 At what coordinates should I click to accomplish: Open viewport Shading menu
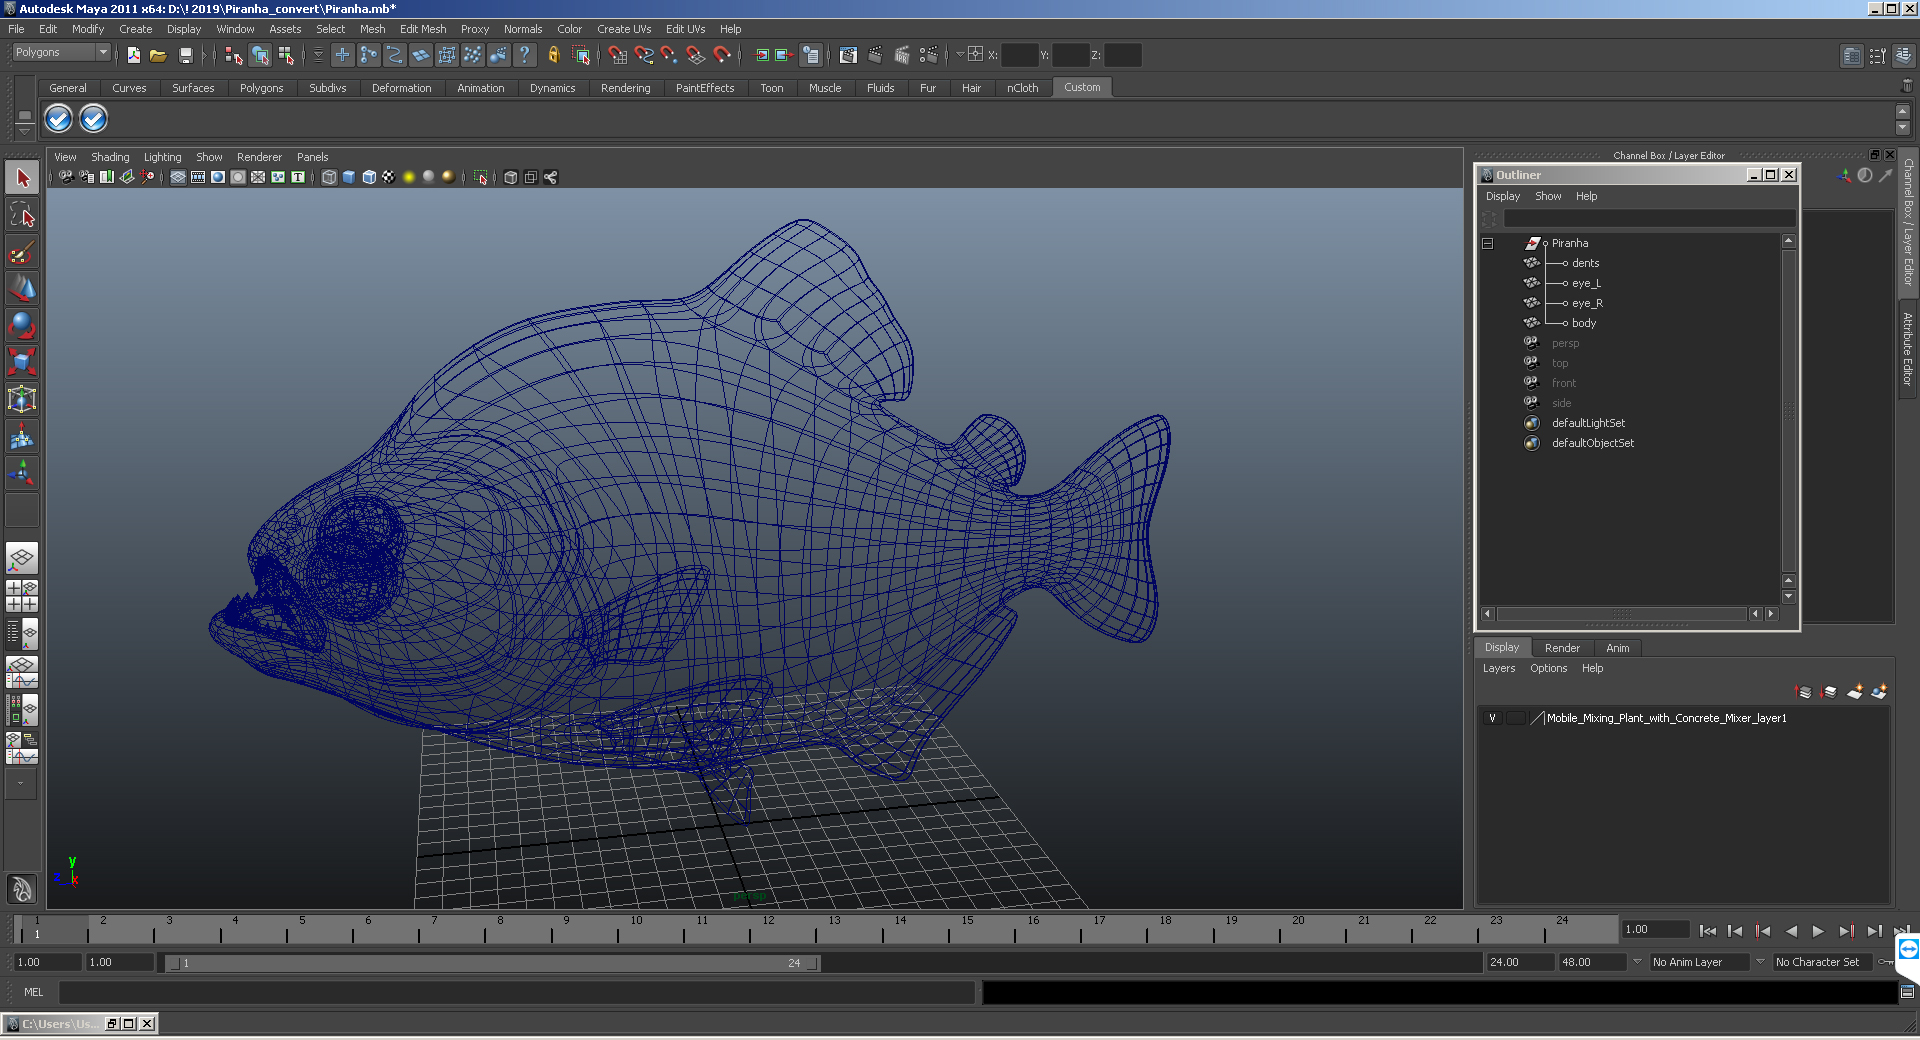point(110,157)
